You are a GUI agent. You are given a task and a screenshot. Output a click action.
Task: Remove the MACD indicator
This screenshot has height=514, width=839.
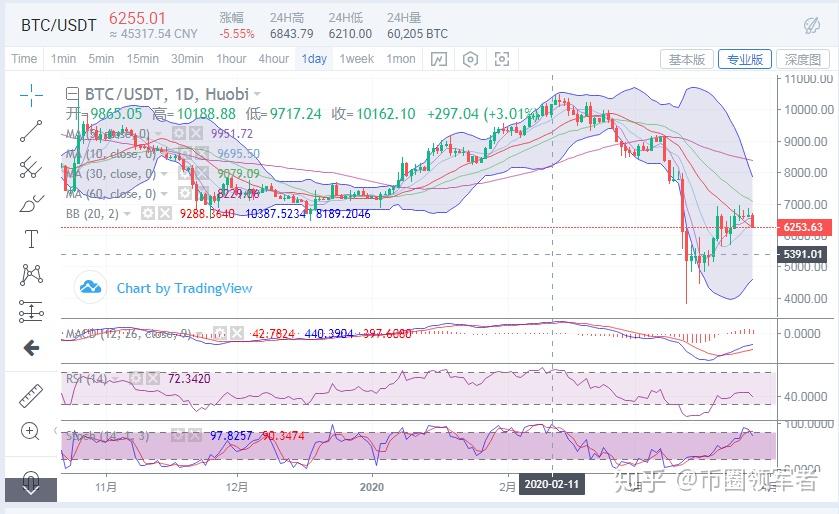[237, 334]
